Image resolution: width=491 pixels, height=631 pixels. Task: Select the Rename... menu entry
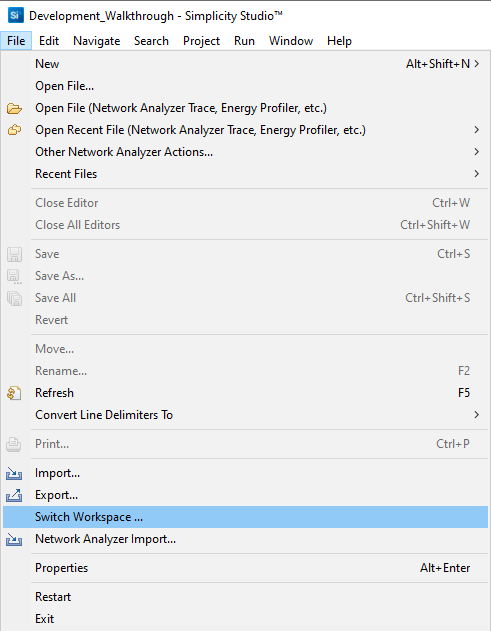[246, 371]
